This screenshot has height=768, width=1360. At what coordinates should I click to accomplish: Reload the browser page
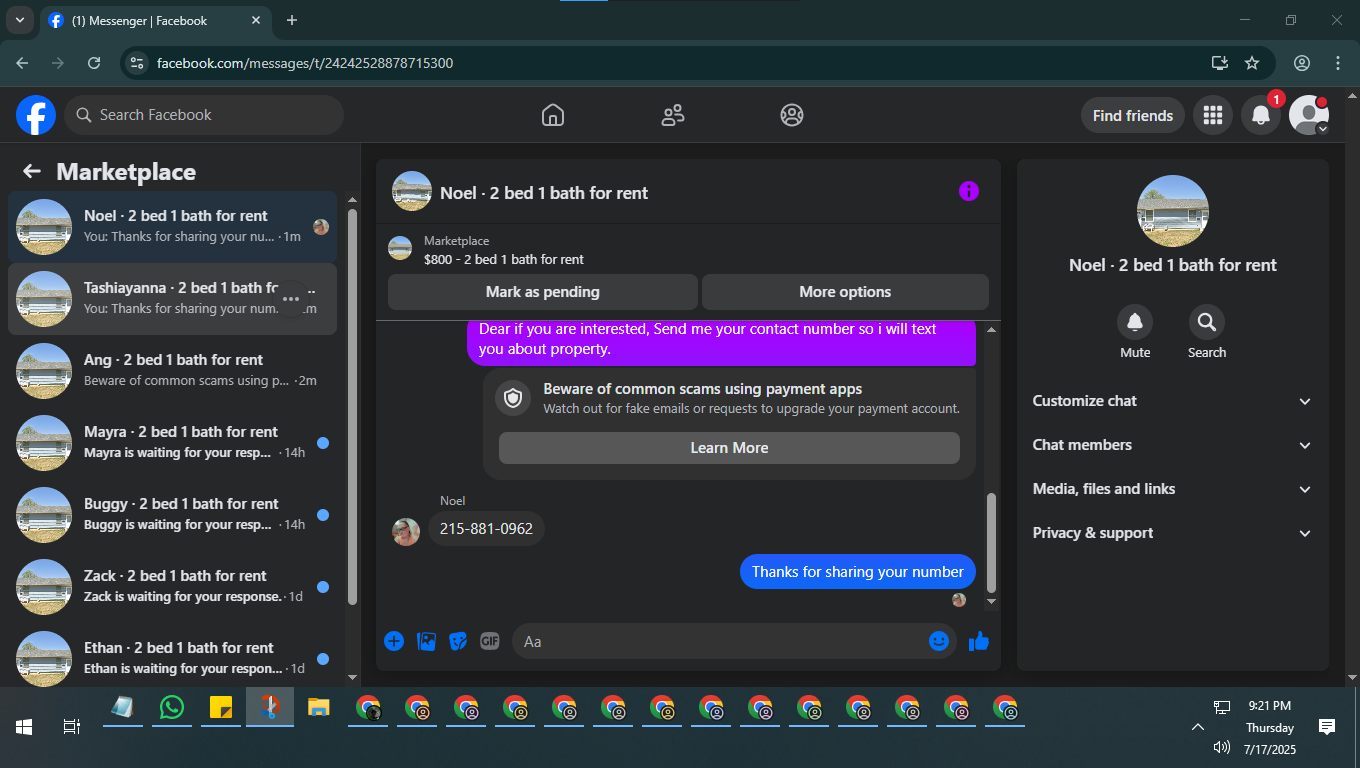[x=94, y=63]
